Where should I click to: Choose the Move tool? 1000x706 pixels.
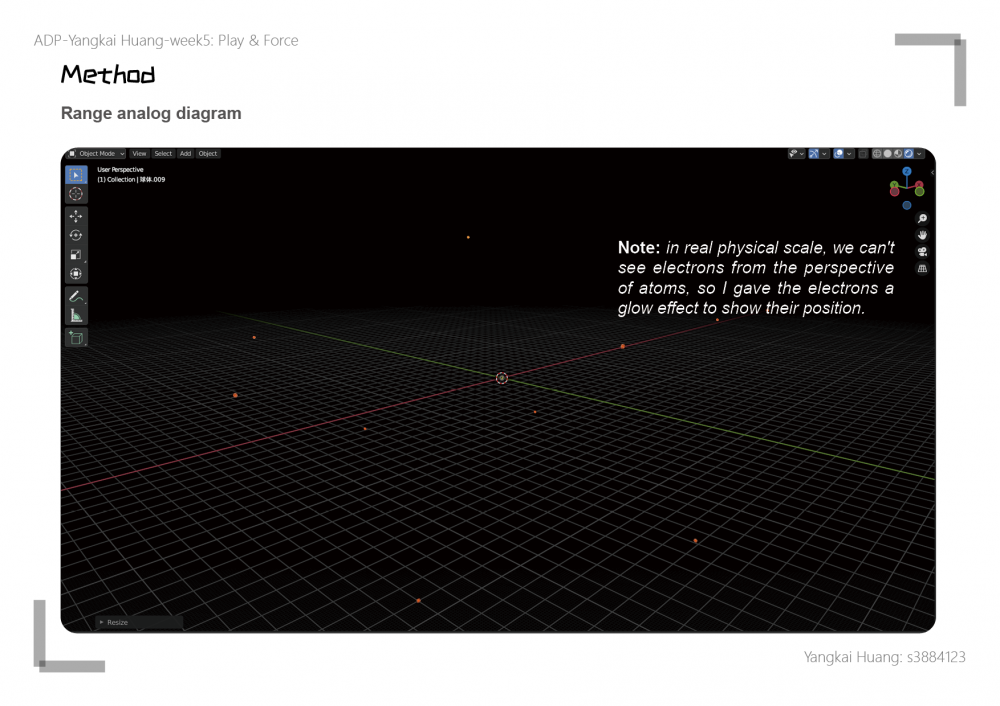tap(76, 216)
